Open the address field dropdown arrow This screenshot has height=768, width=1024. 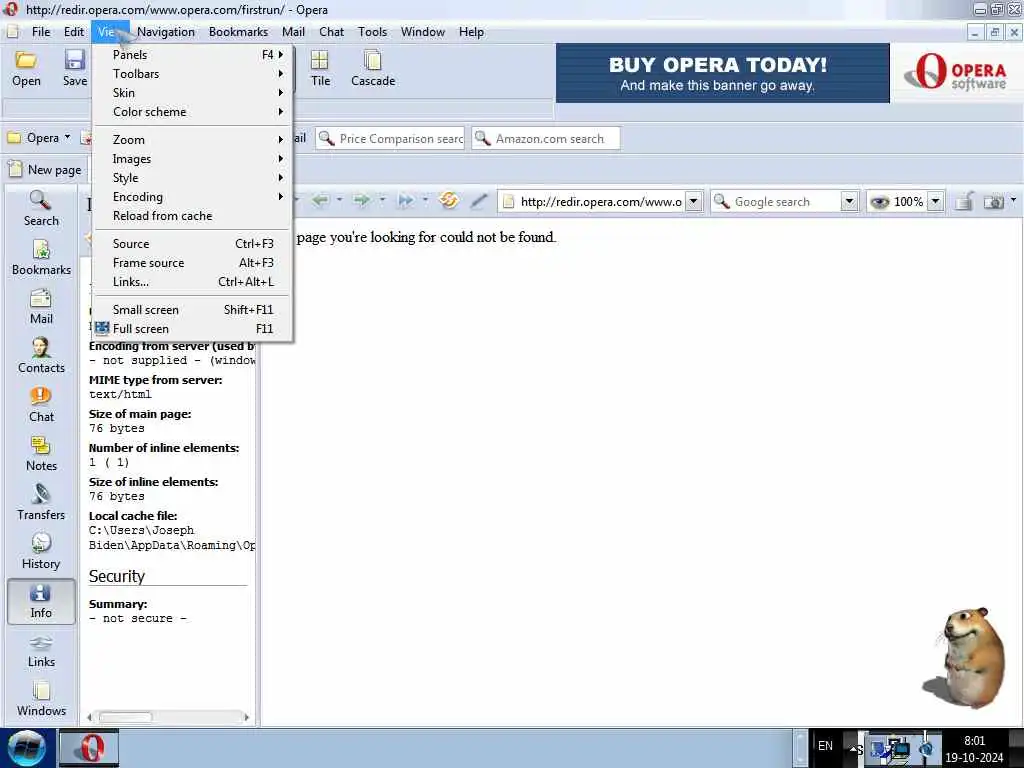tap(694, 202)
